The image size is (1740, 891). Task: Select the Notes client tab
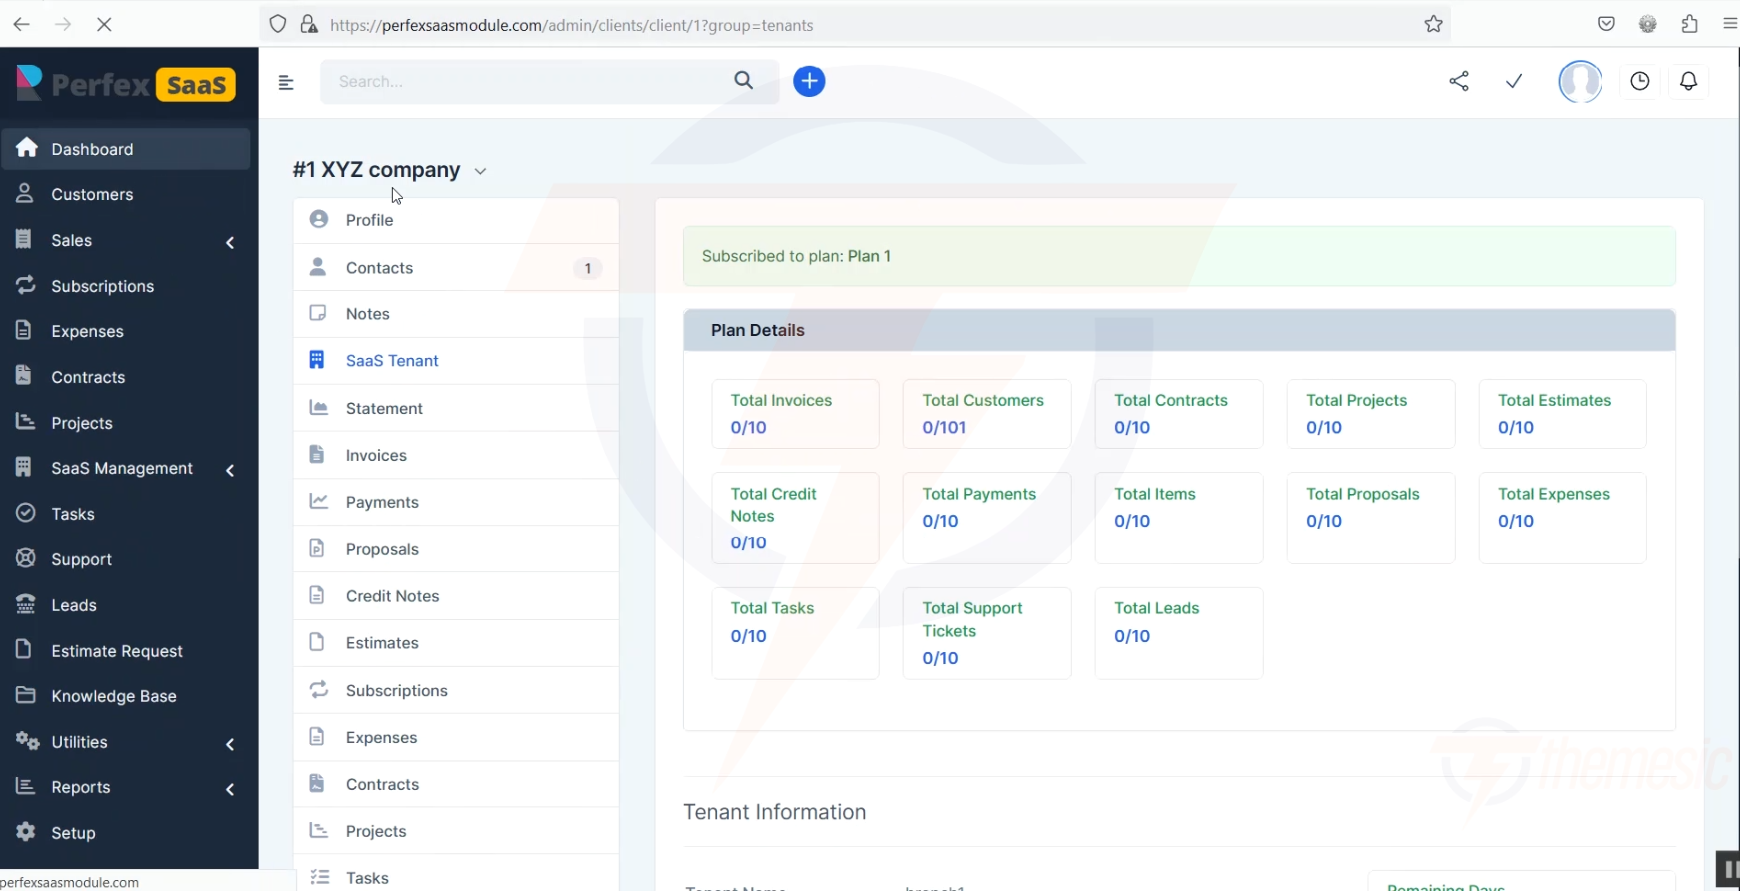[456, 314]
